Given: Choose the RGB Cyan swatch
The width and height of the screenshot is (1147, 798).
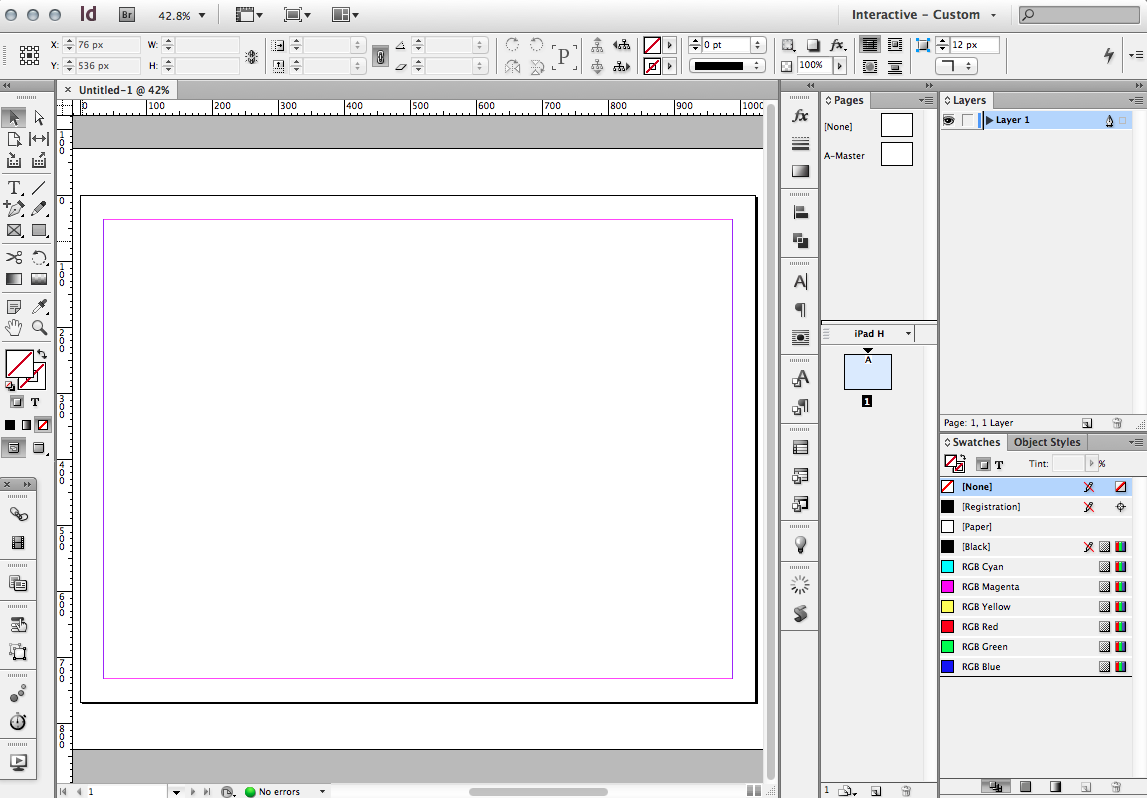Looking at the screenshot, I should 1034,567.
